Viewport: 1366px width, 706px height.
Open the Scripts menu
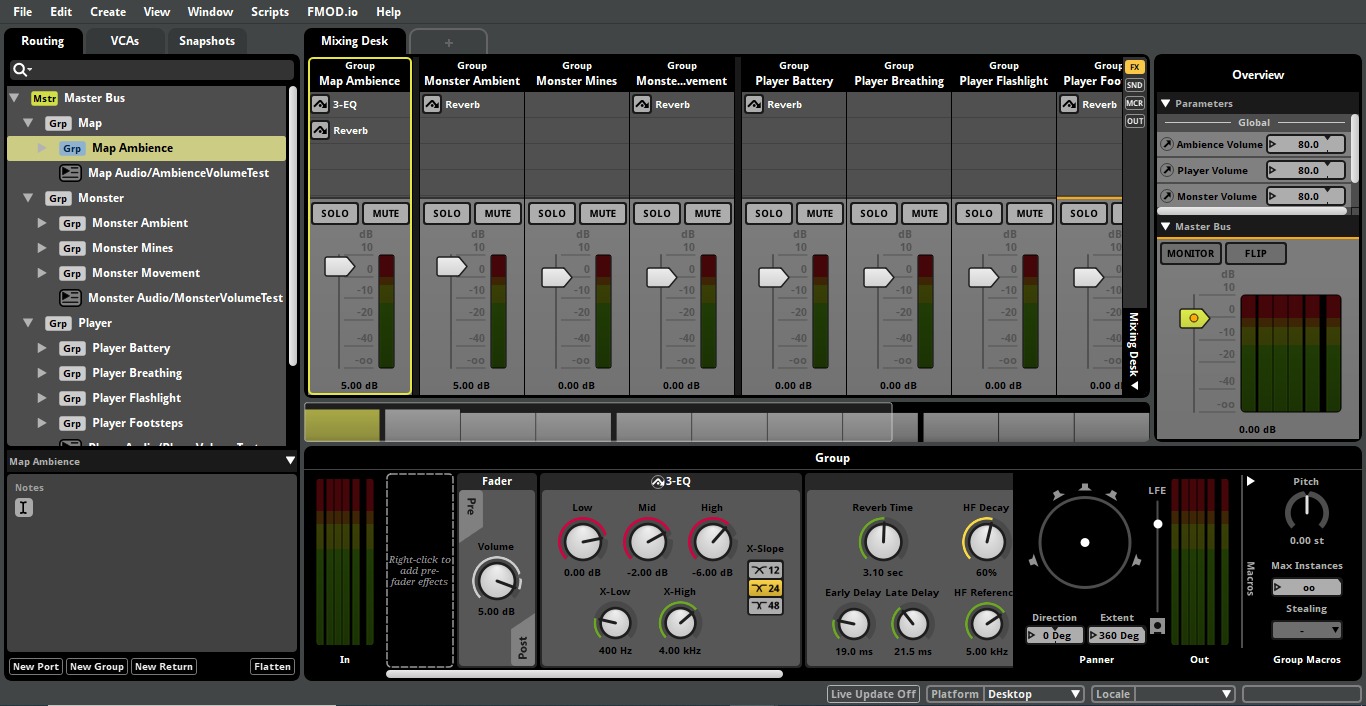(x=269, y=11)
